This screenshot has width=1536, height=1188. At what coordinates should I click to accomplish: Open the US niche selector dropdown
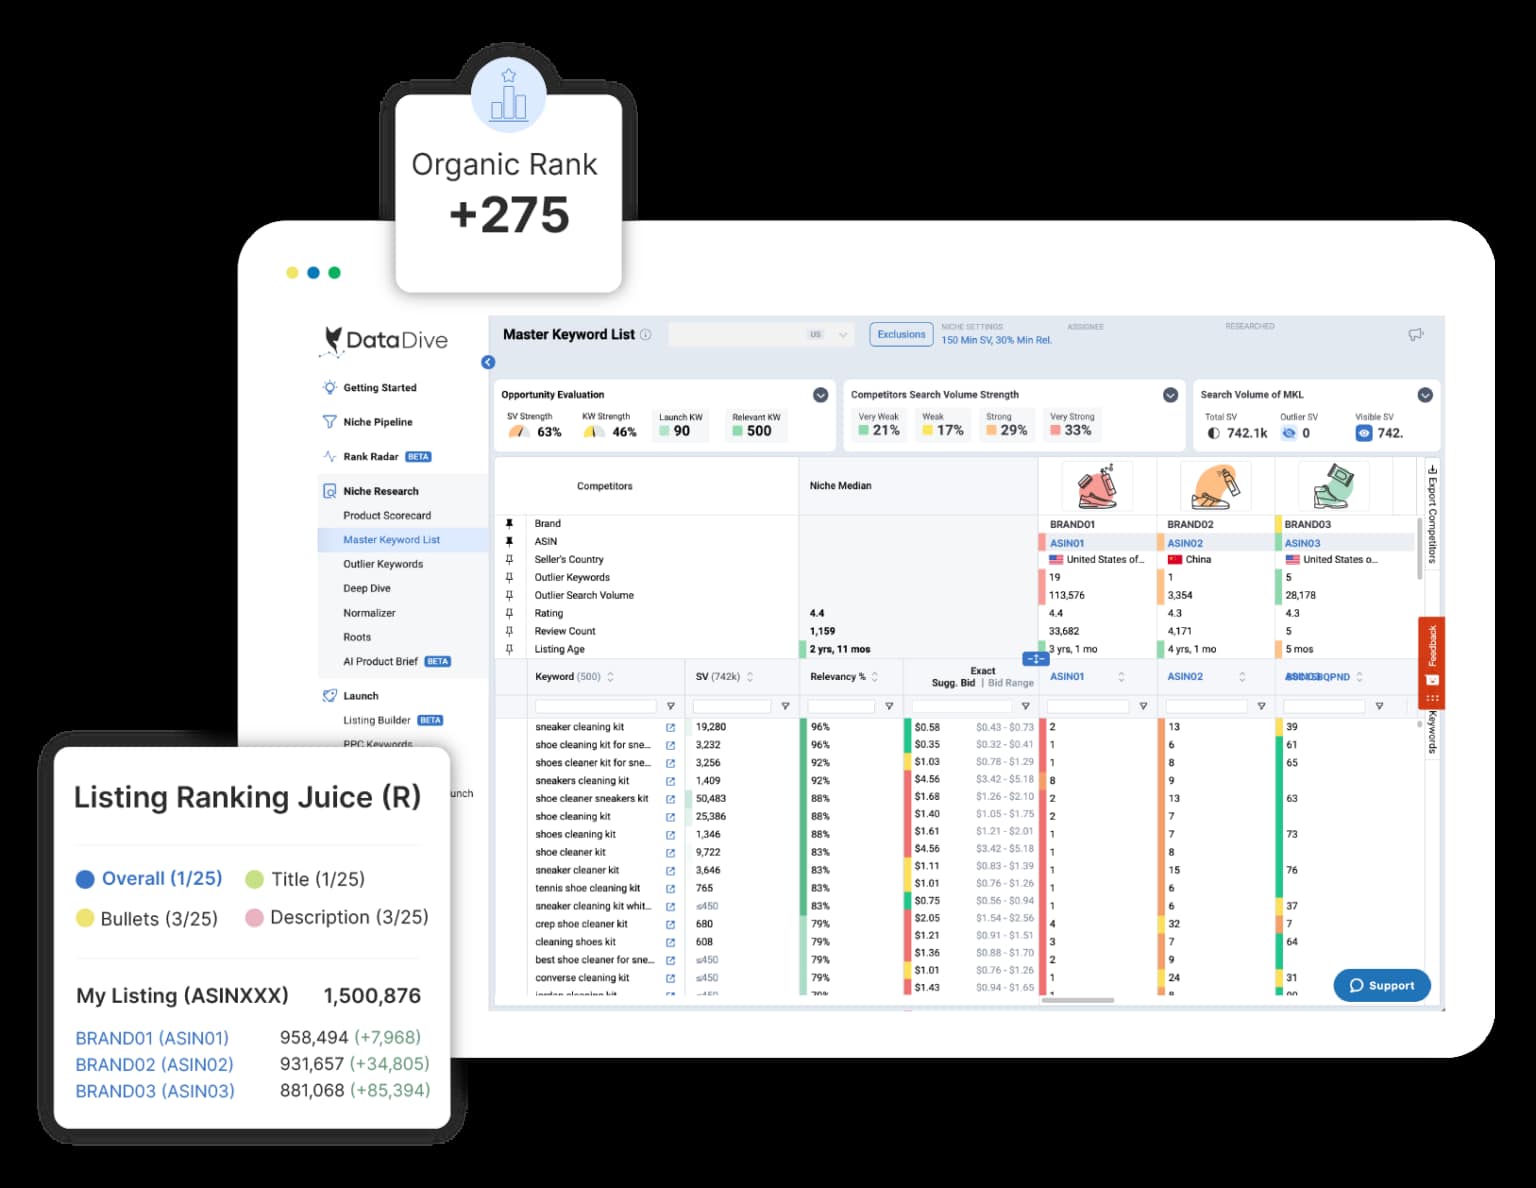762,335
